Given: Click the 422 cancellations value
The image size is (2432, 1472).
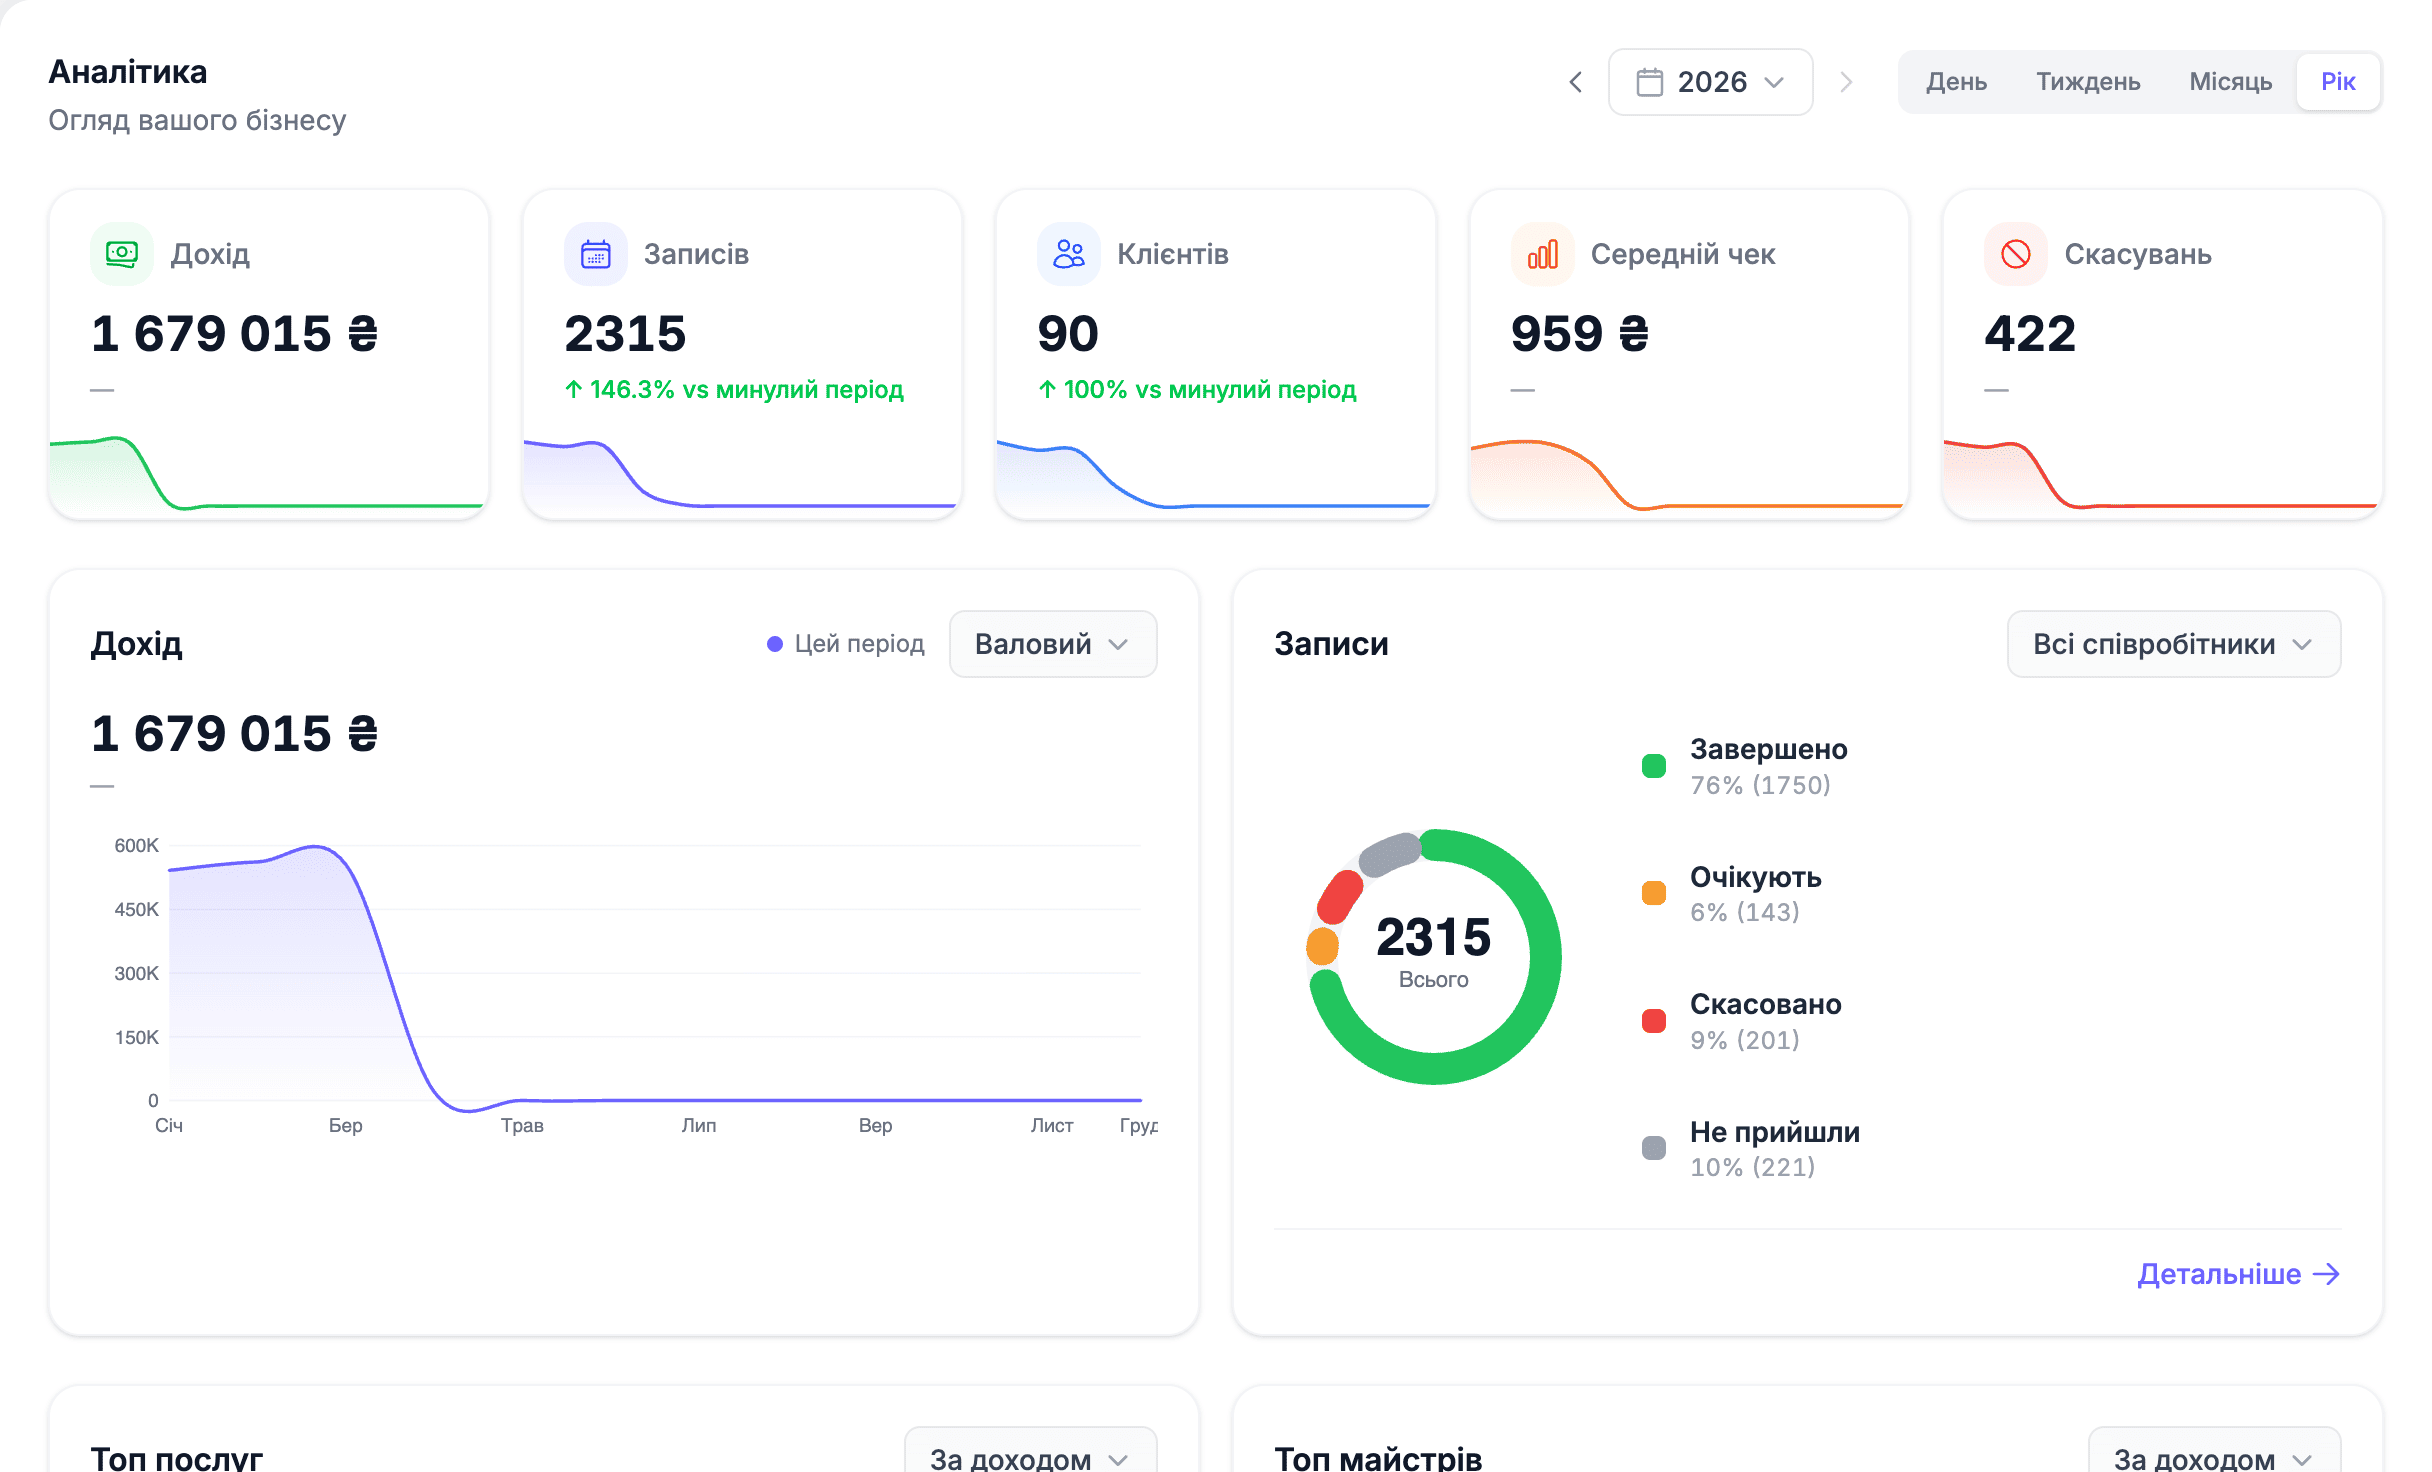Looking at the screenshot, I should (x=2030, y=333).
